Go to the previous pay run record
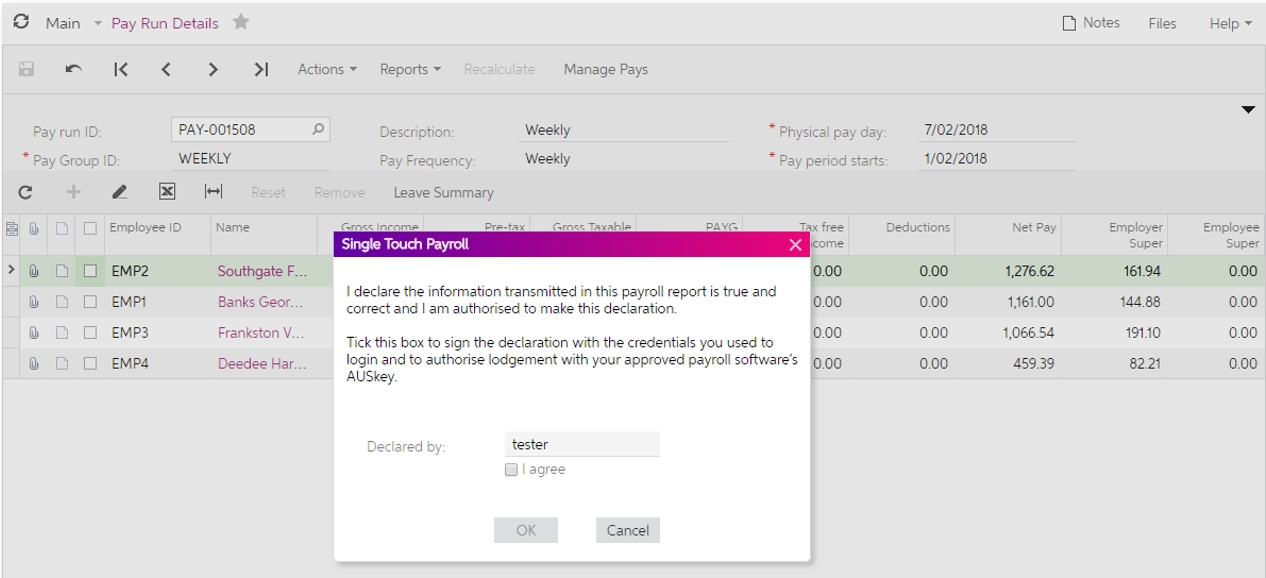This screenshot has height=578, width=1266. [168, 70]
